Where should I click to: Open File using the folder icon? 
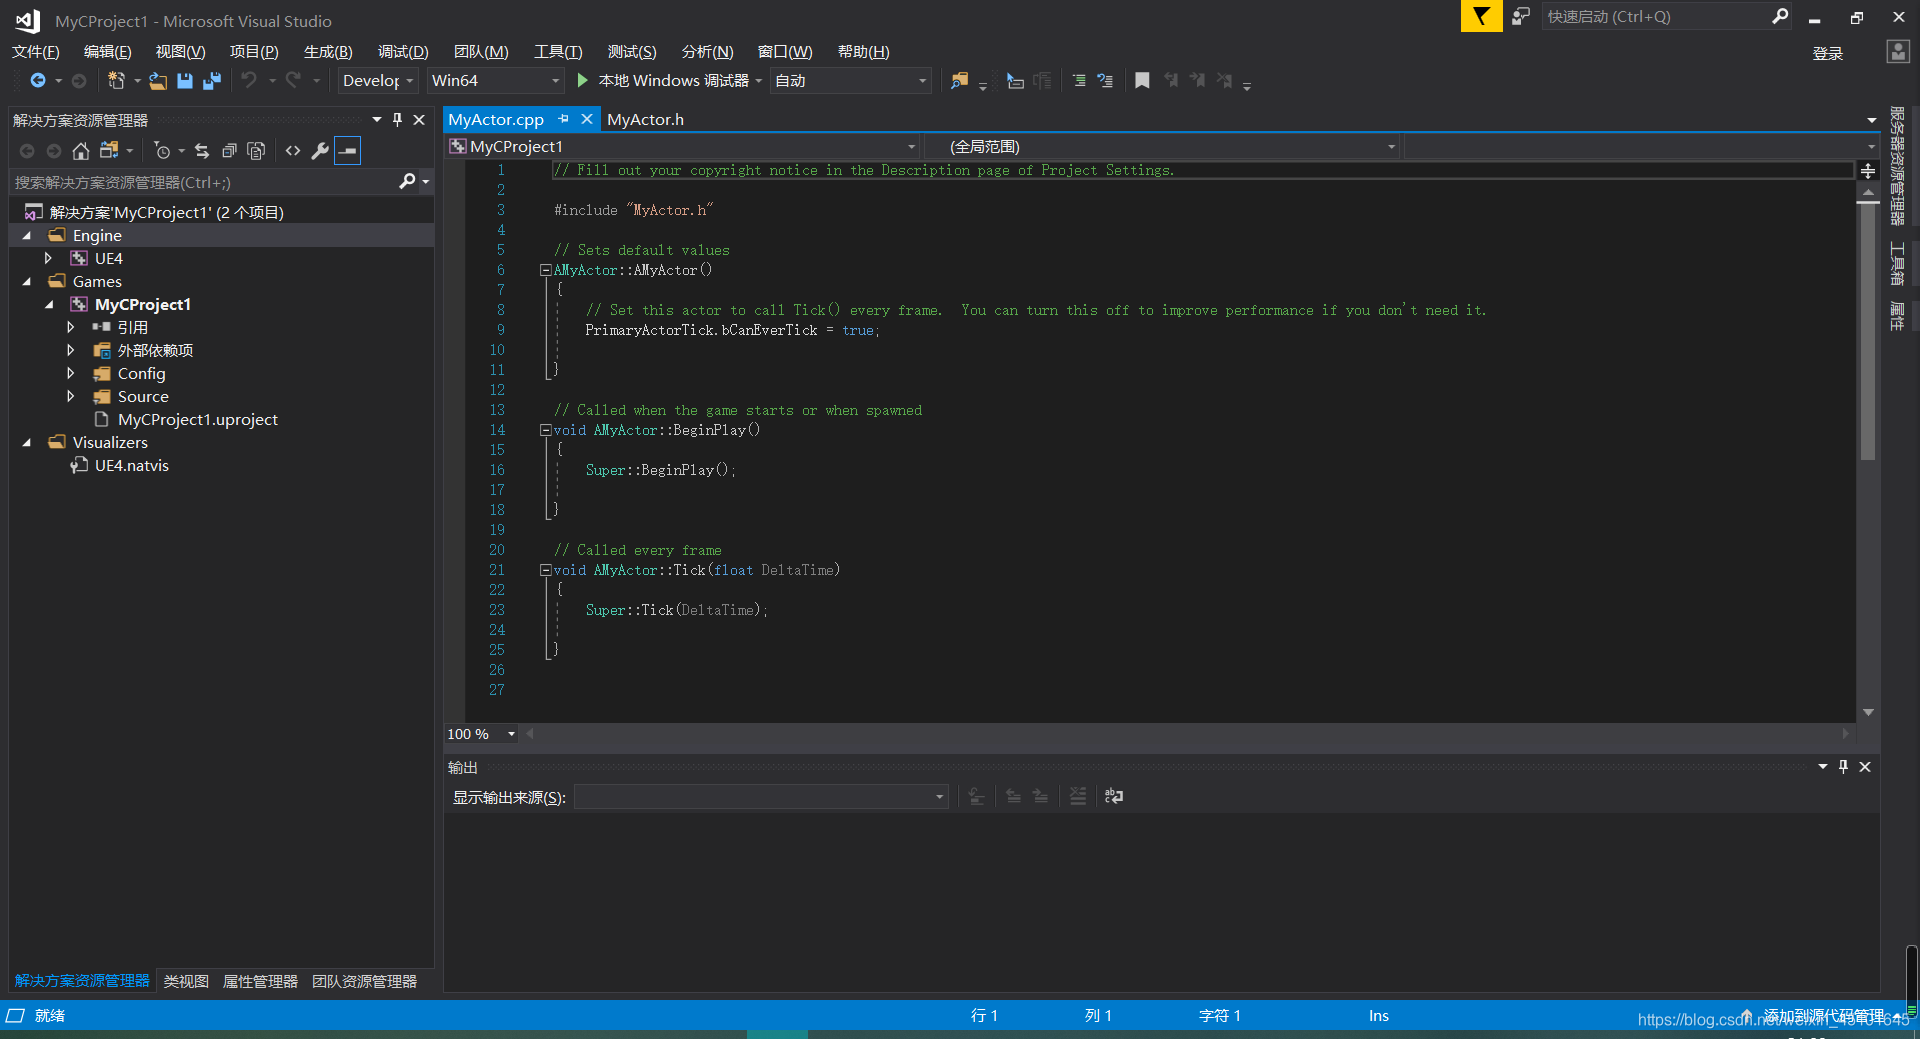point(158,81)
